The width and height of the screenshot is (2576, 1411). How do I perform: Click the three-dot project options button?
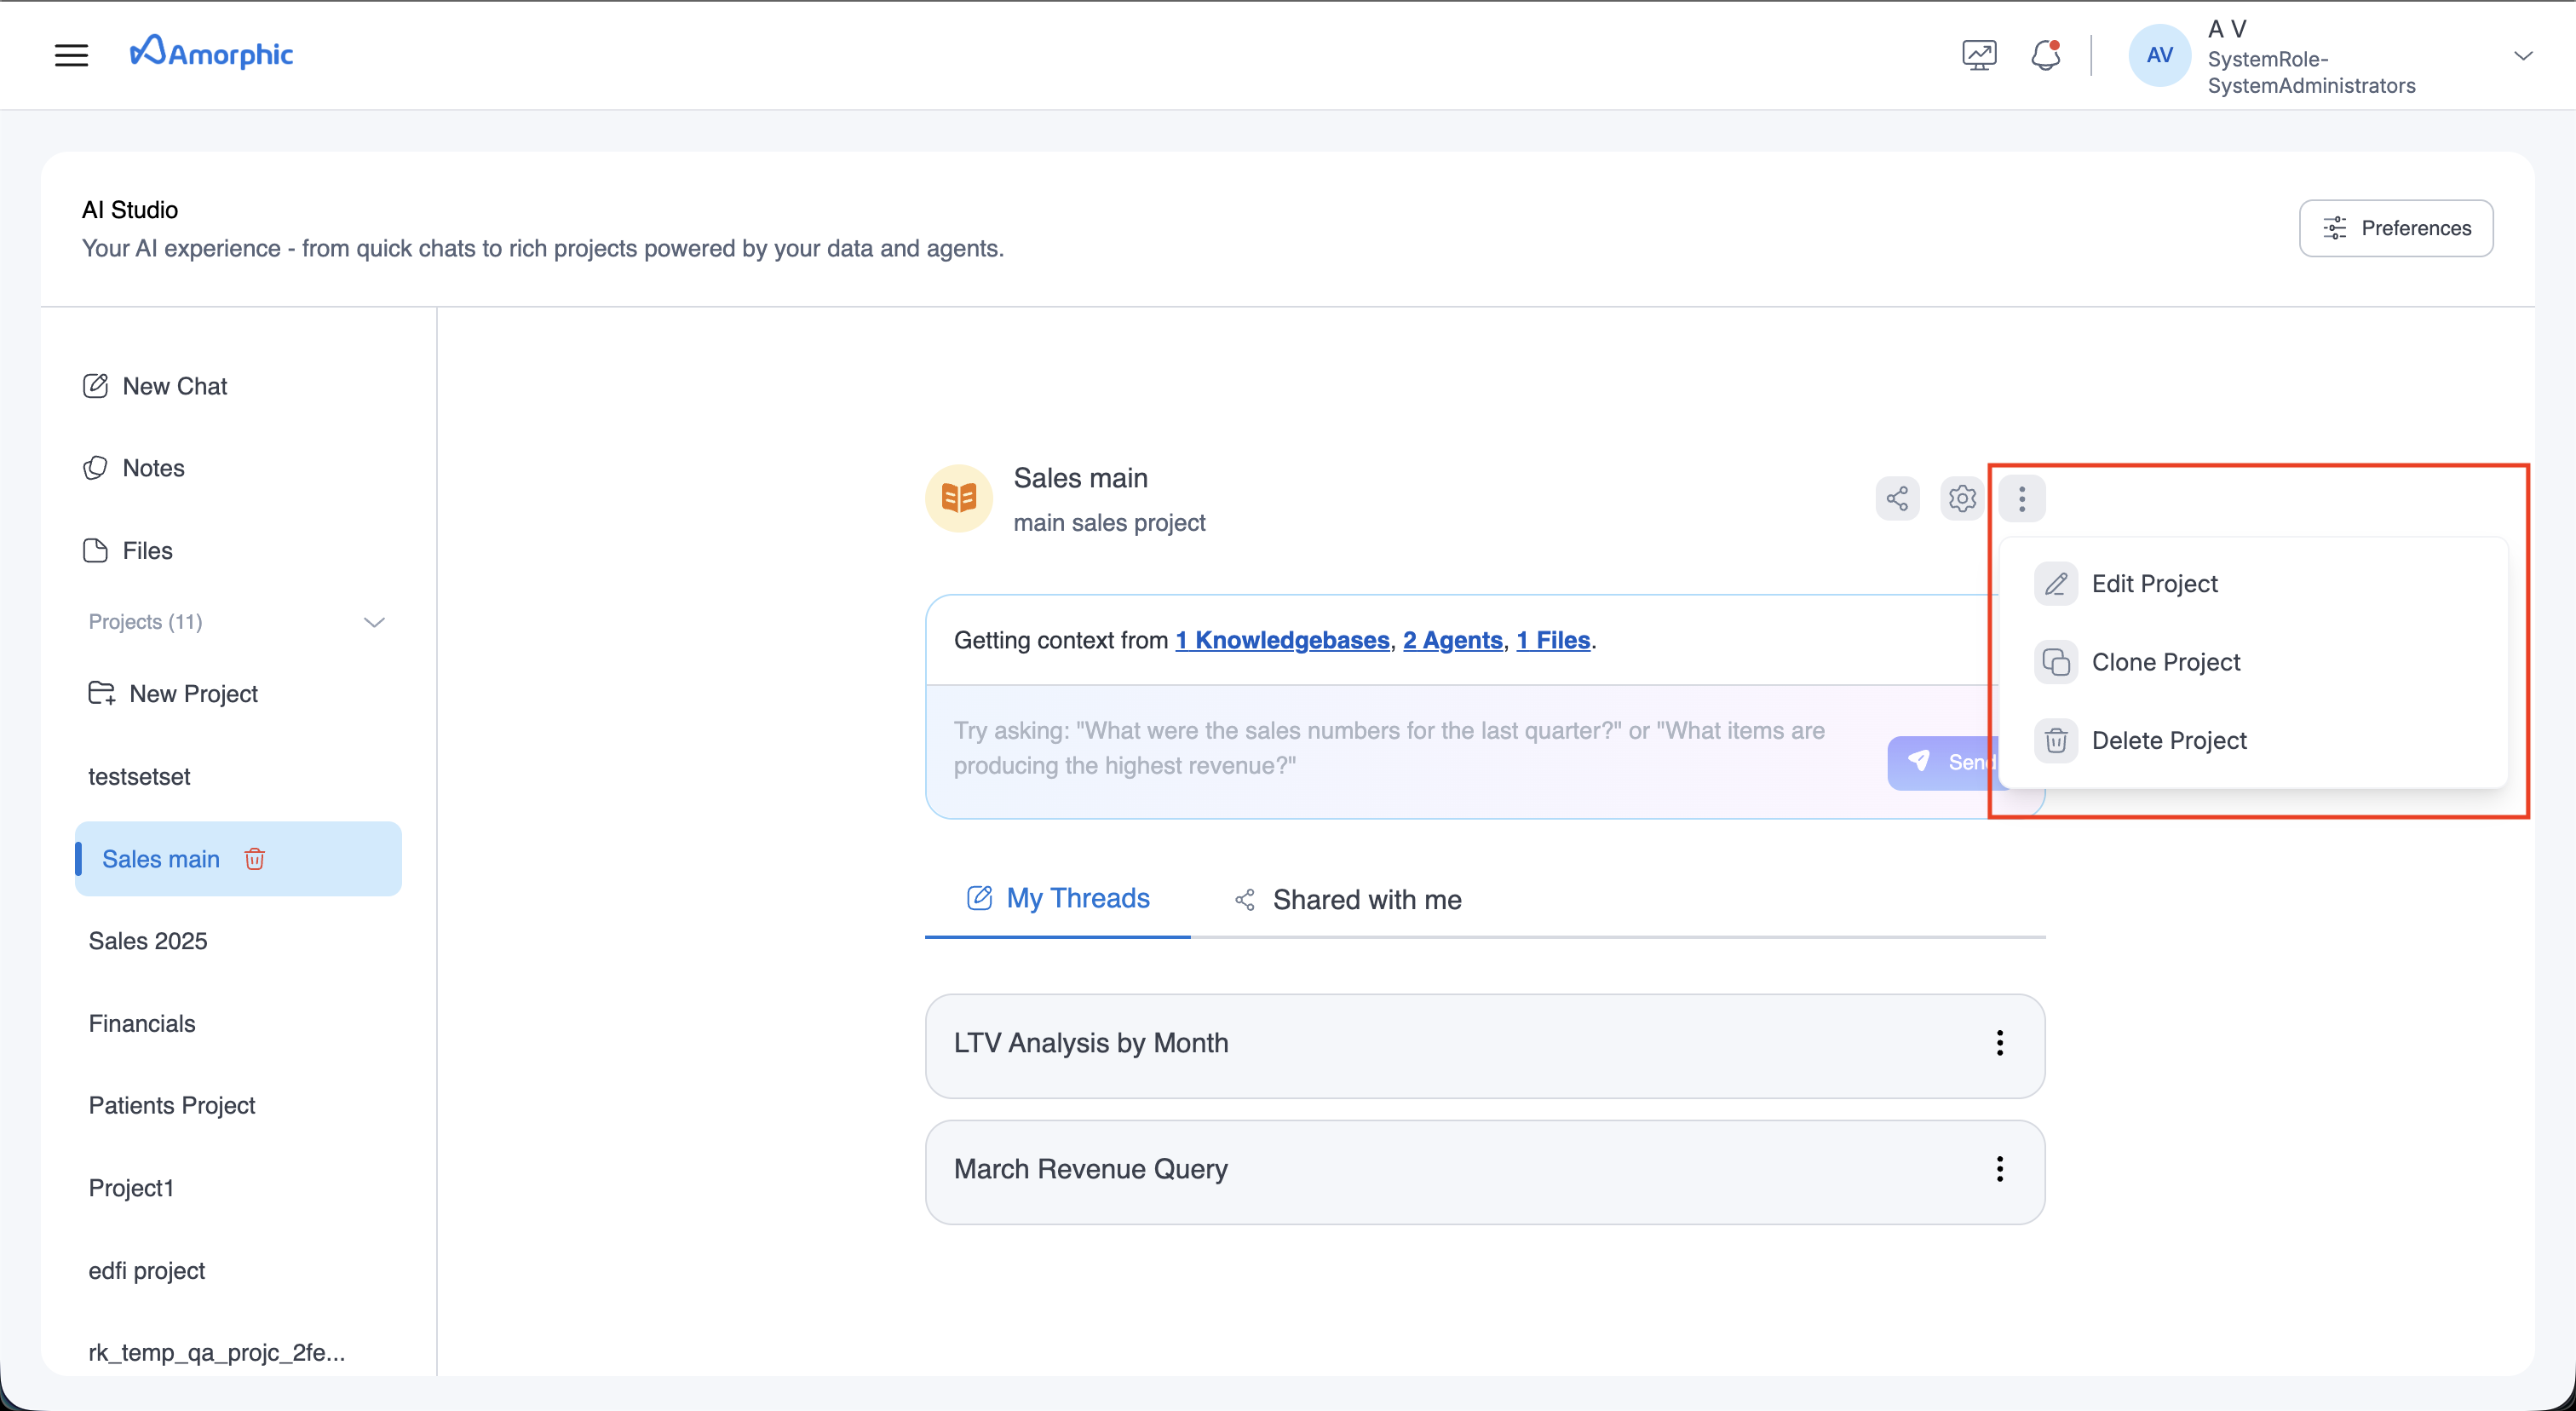click(x=2021, y=498)
